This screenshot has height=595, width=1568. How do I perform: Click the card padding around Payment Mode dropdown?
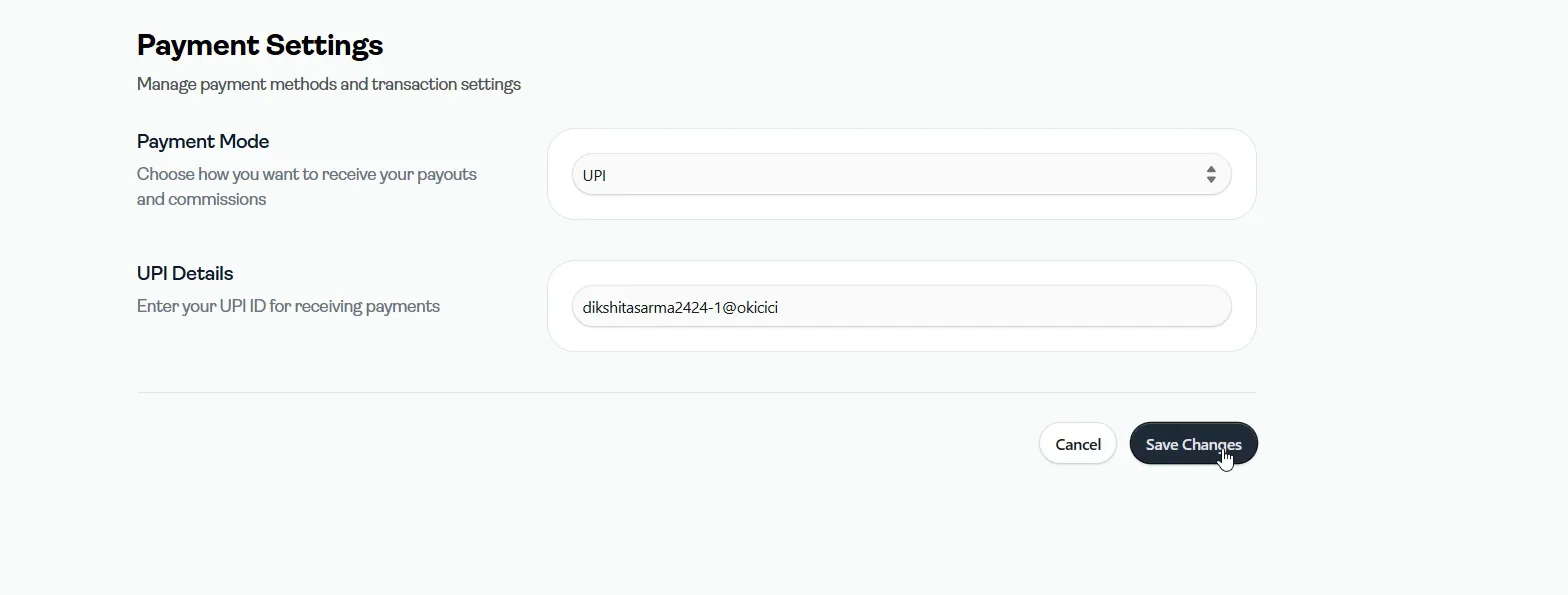901,208
